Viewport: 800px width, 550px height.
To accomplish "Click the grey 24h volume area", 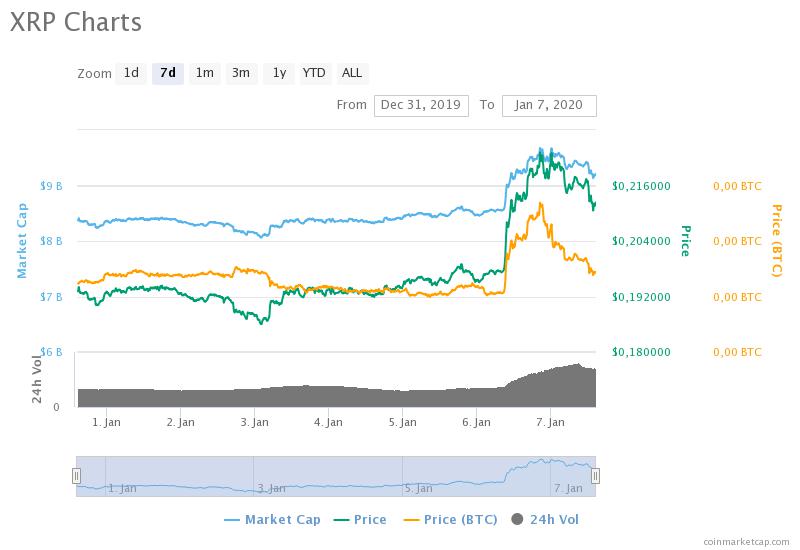I will [x=337, y=397].
